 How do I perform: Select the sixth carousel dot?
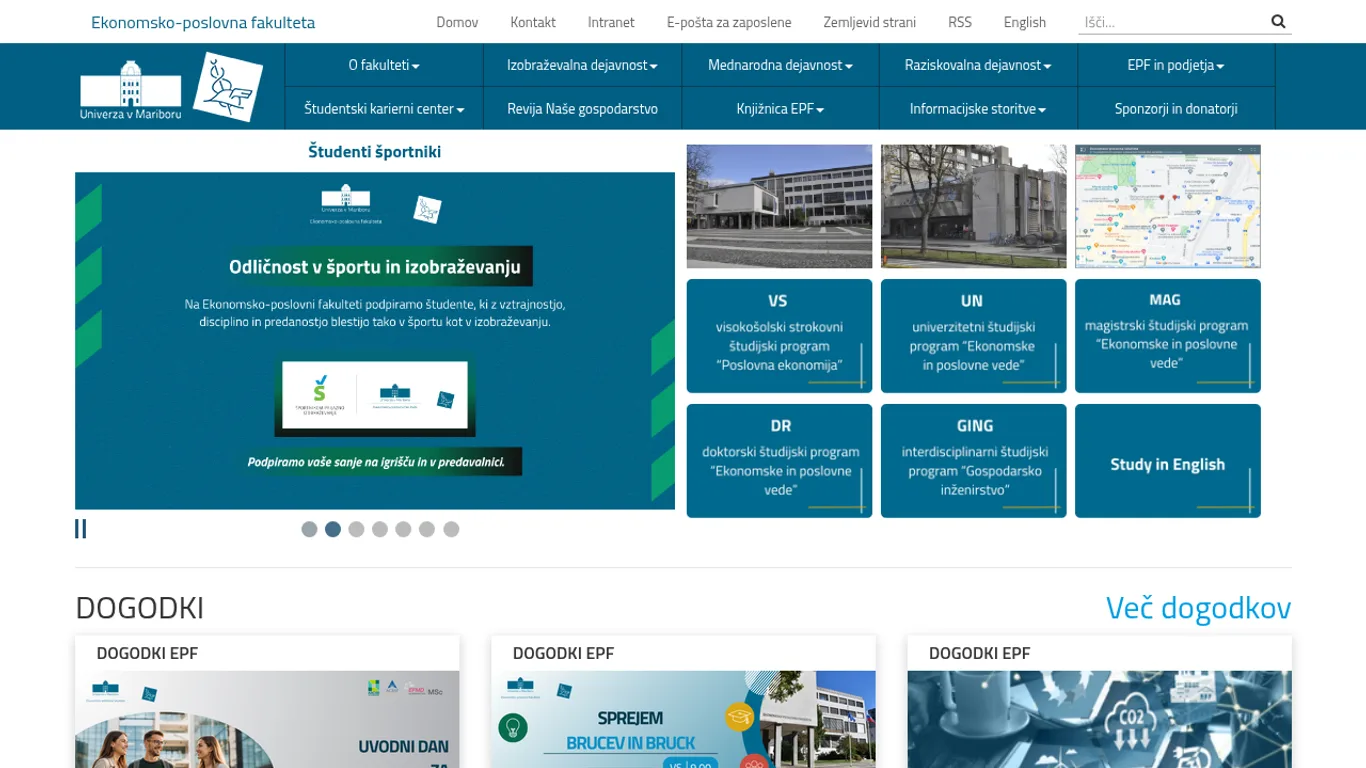pos(427,529)
